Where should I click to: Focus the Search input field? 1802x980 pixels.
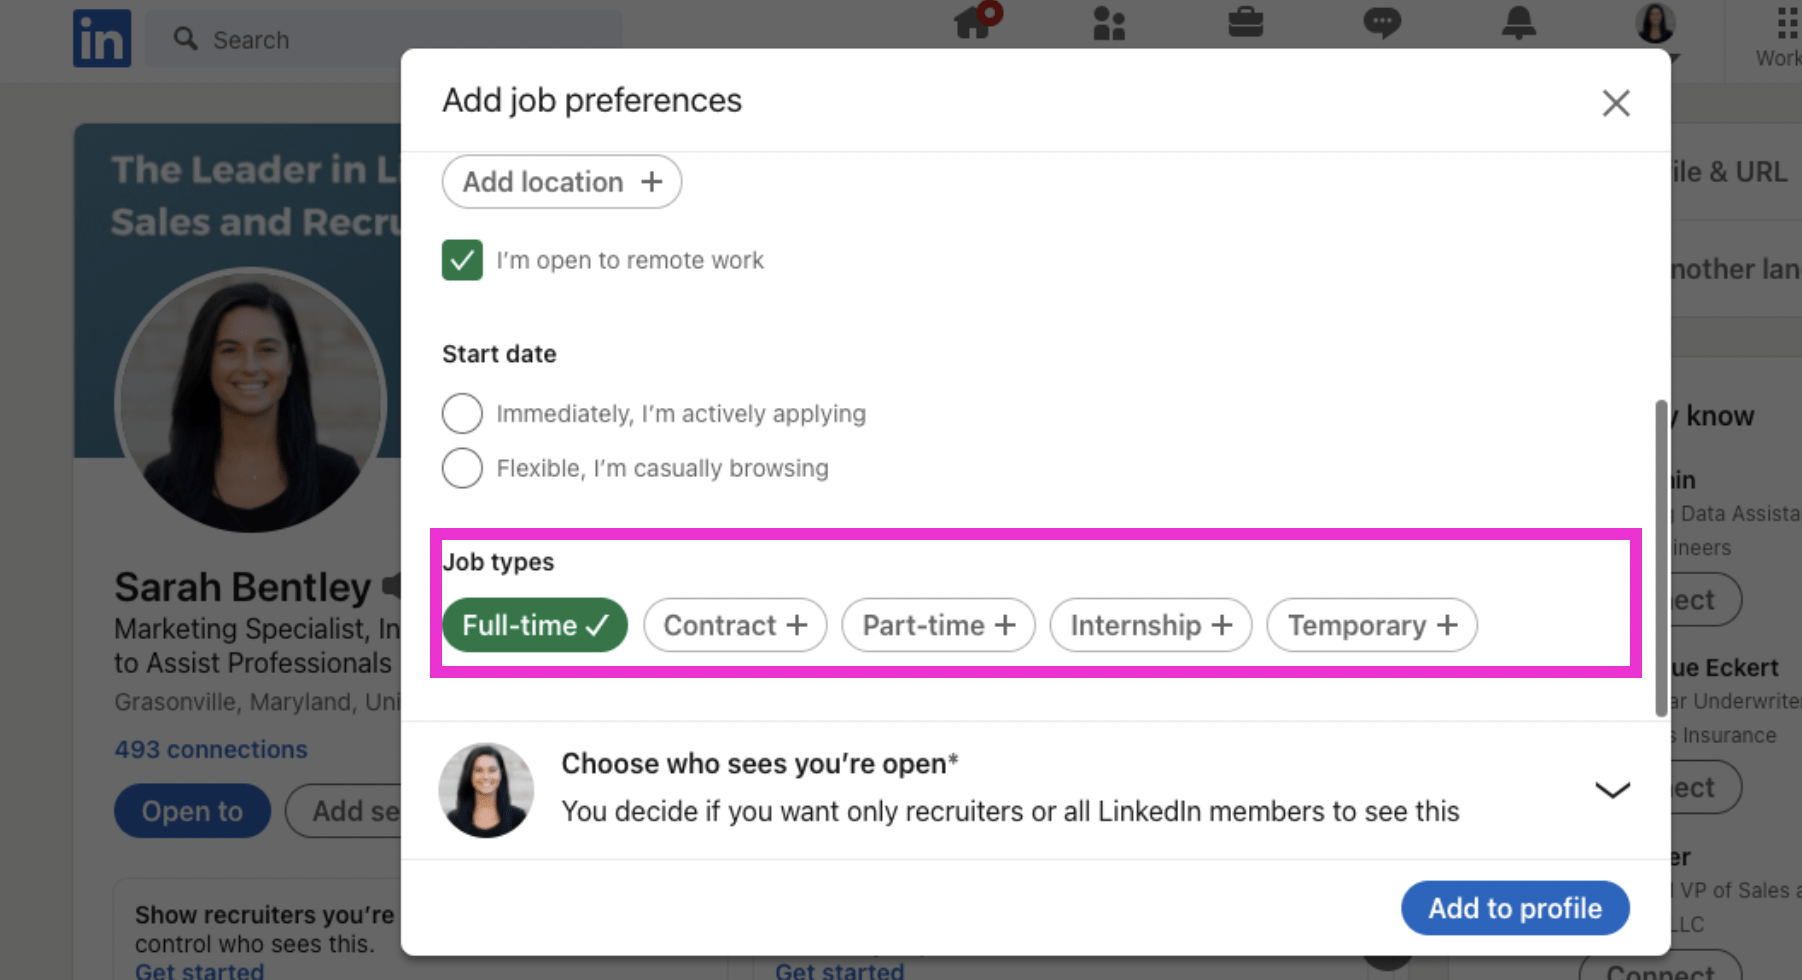385,39
